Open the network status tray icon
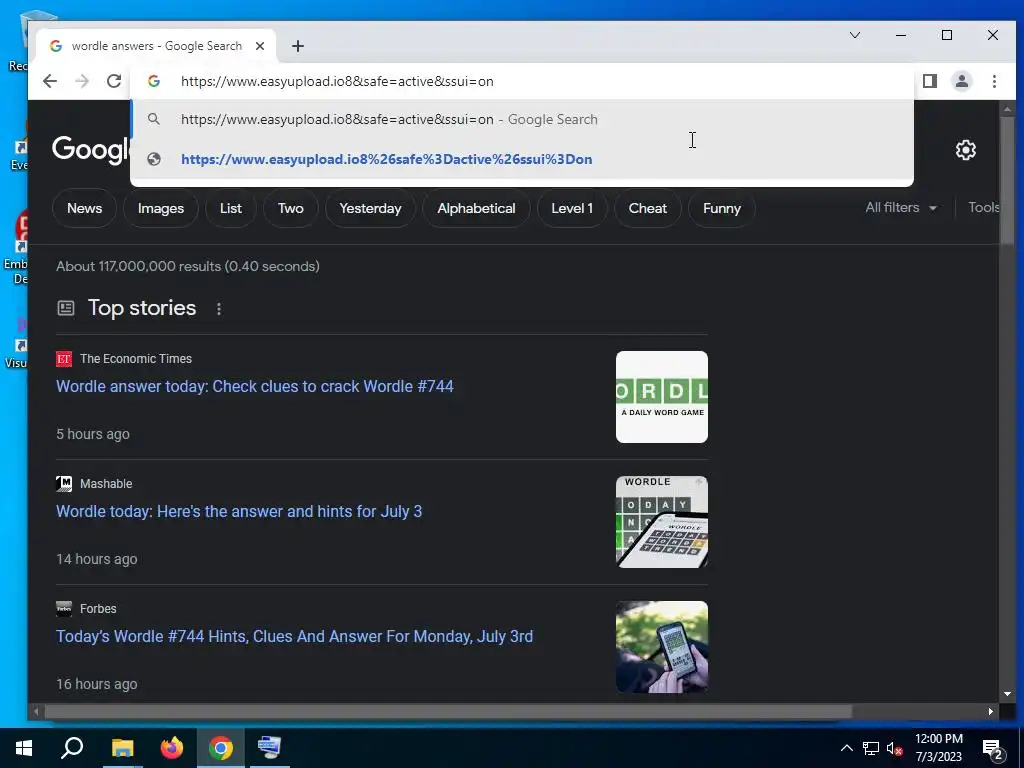Image resolution: width=1024 pixels, height=768 pixels. pyautogui.click(x=871, y=748)
